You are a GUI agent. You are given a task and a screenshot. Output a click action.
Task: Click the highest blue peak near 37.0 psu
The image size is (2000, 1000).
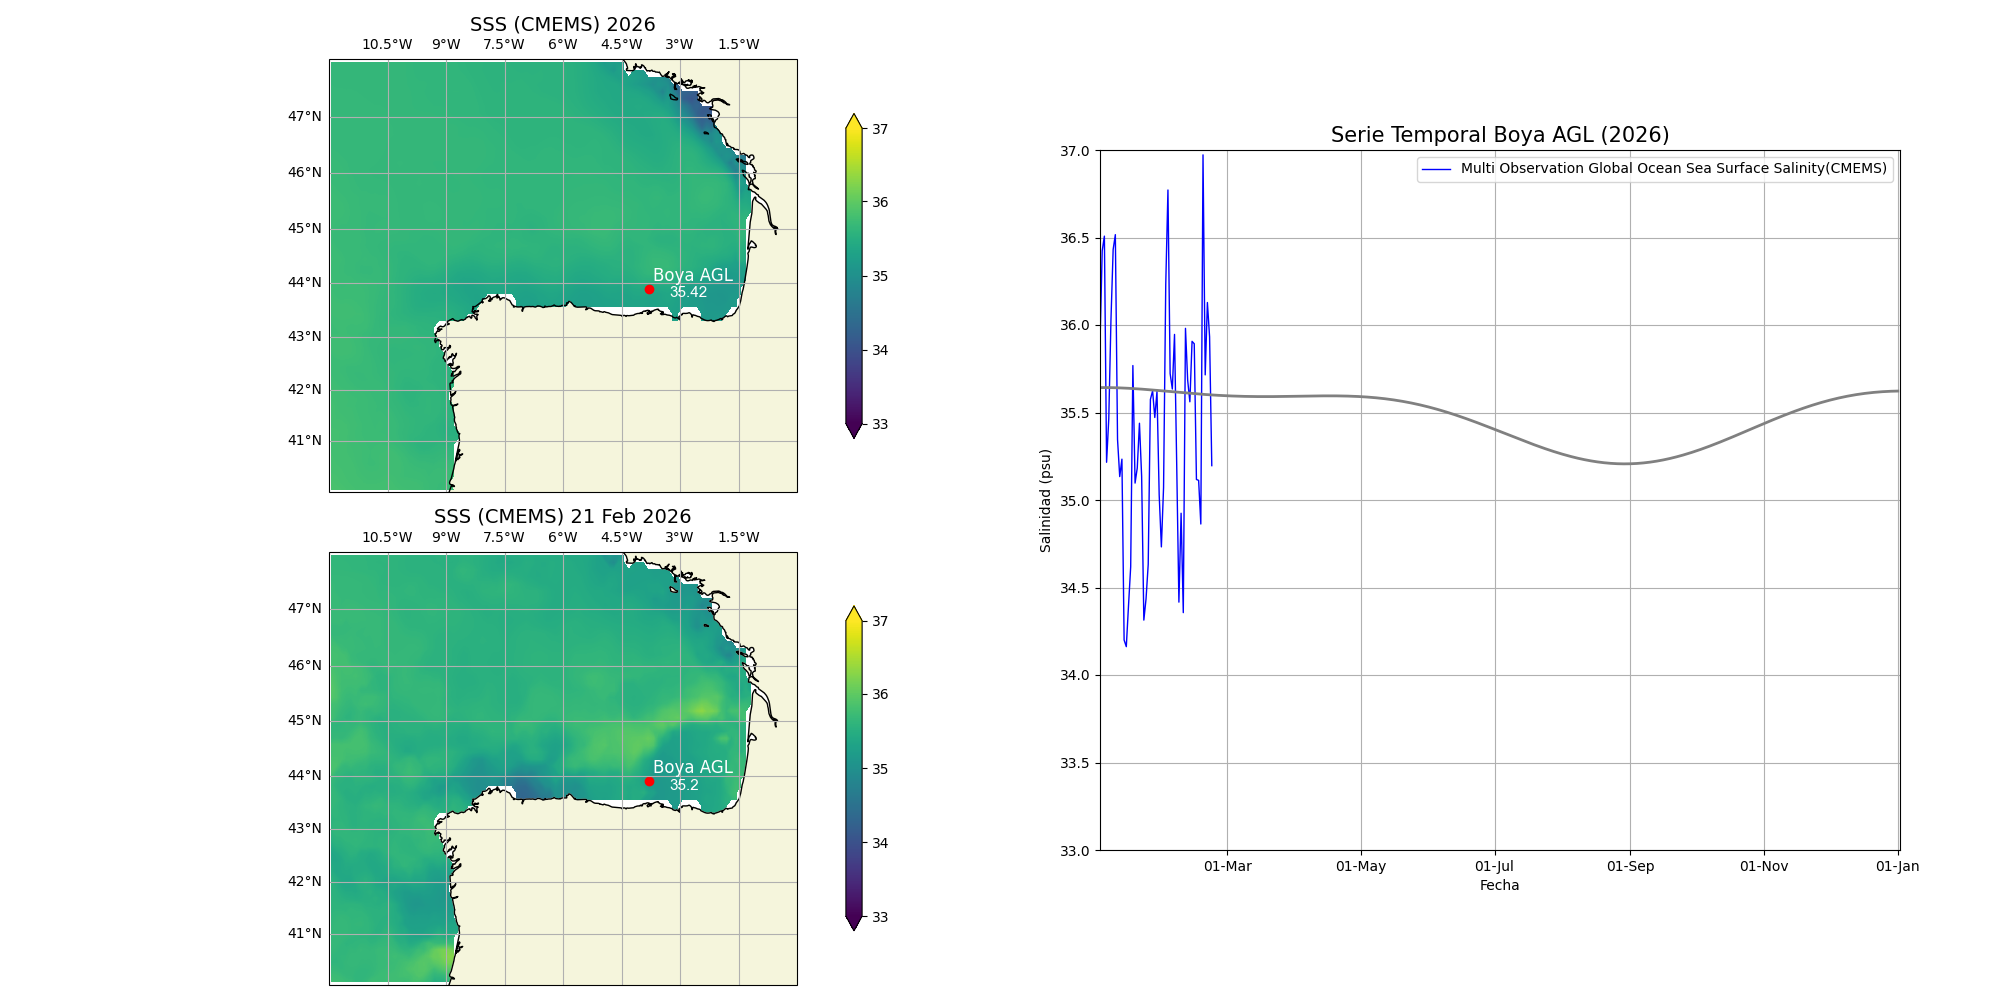[1202, 156]
